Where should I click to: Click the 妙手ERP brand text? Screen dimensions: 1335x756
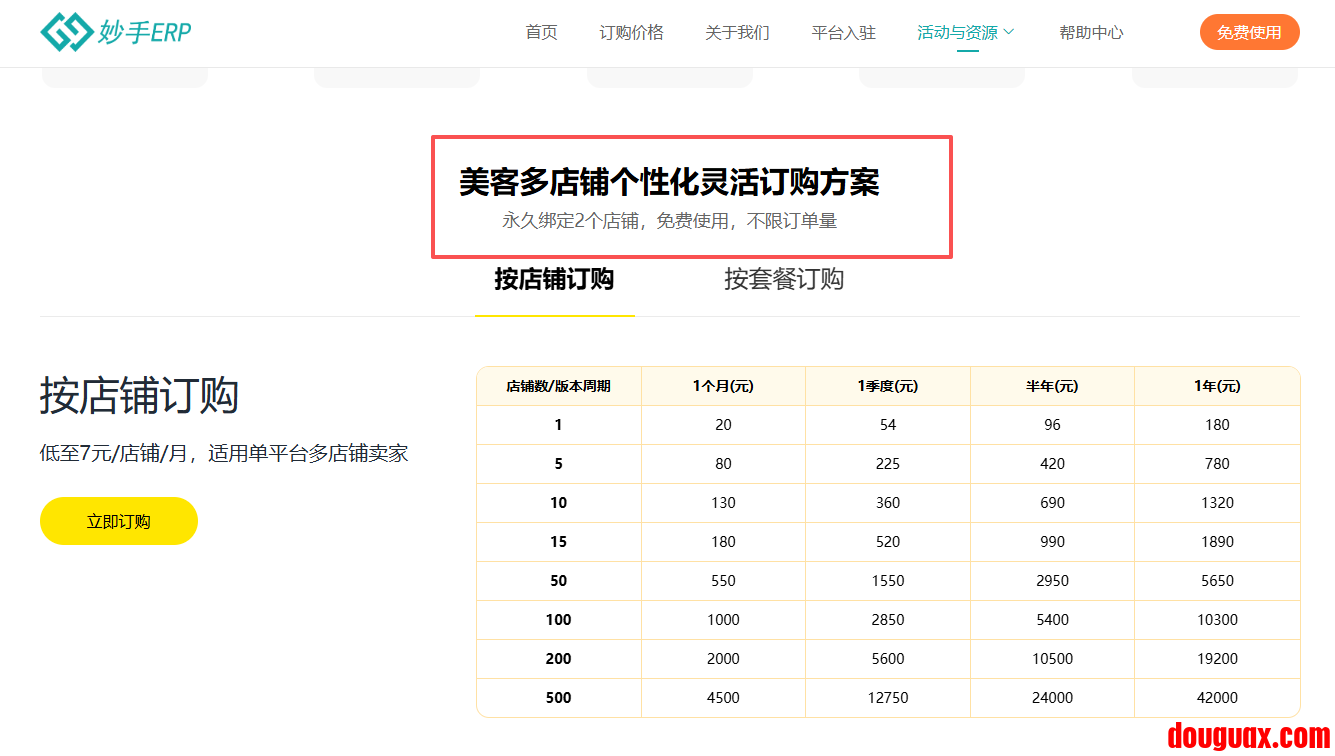[x=145, y=33]
